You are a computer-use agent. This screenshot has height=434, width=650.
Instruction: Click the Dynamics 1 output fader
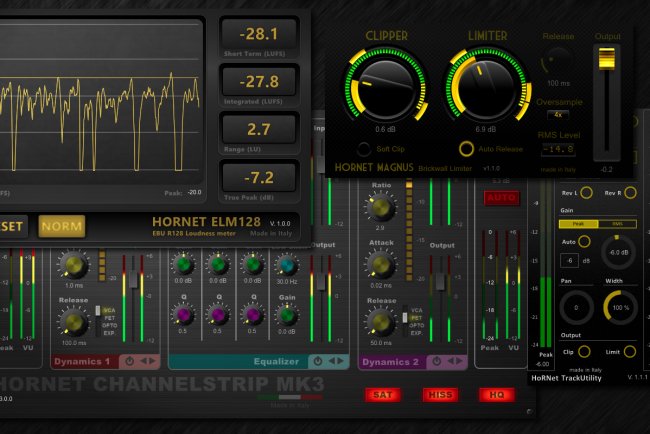pos(133,279)
